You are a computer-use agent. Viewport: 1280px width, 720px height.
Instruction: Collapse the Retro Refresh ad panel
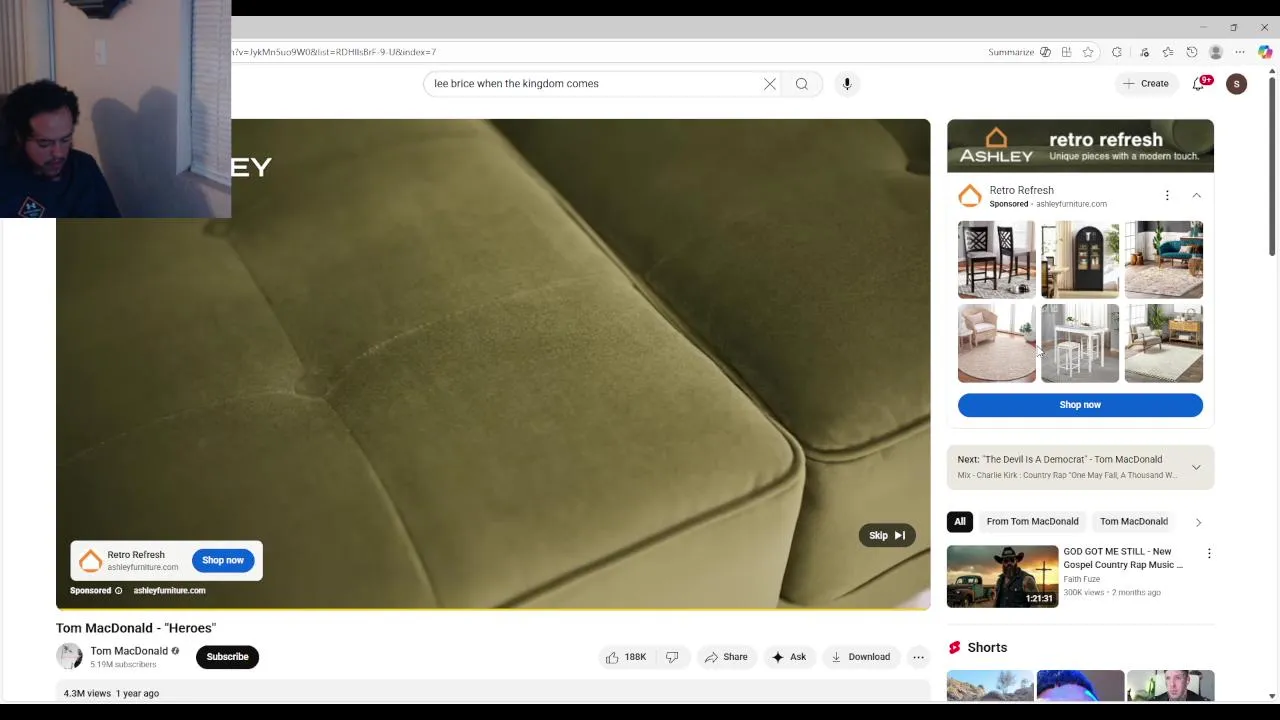[1196, 196]
